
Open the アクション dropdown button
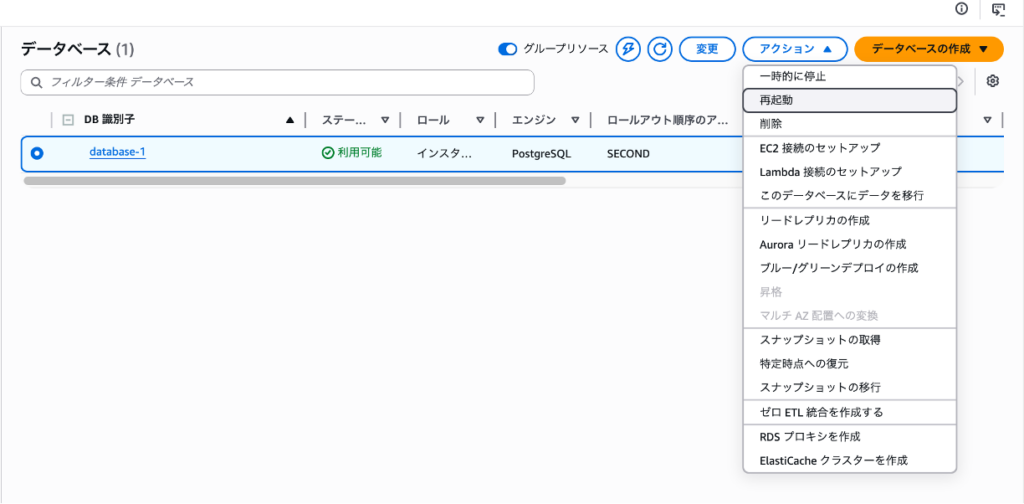(795, 49)
